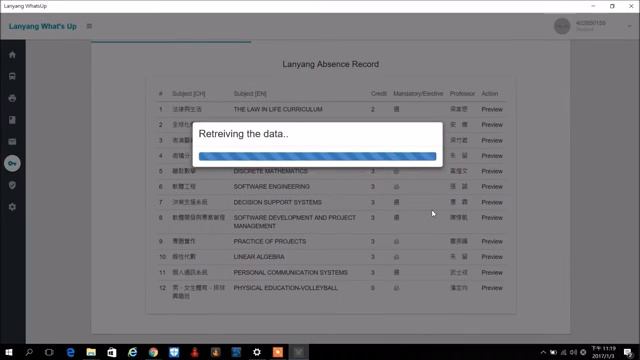Open Microsoft Store from taskbar
This screenshot has height=360, width=640.
tap(112, 352)
